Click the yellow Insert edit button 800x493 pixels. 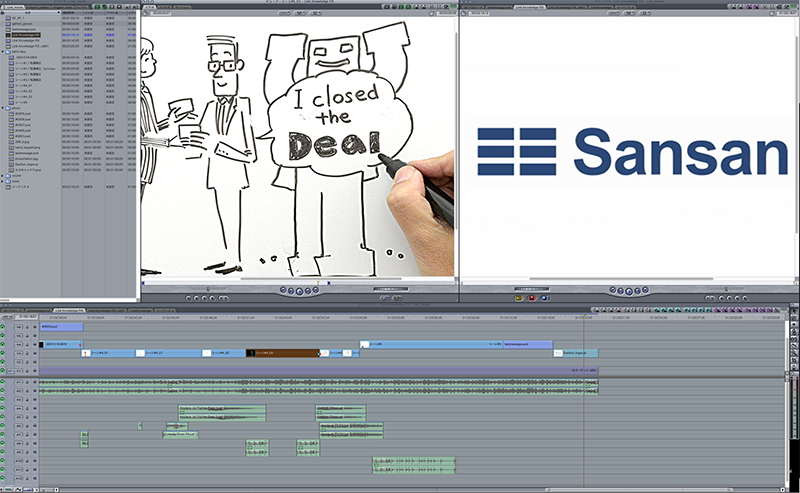[519, 298]
